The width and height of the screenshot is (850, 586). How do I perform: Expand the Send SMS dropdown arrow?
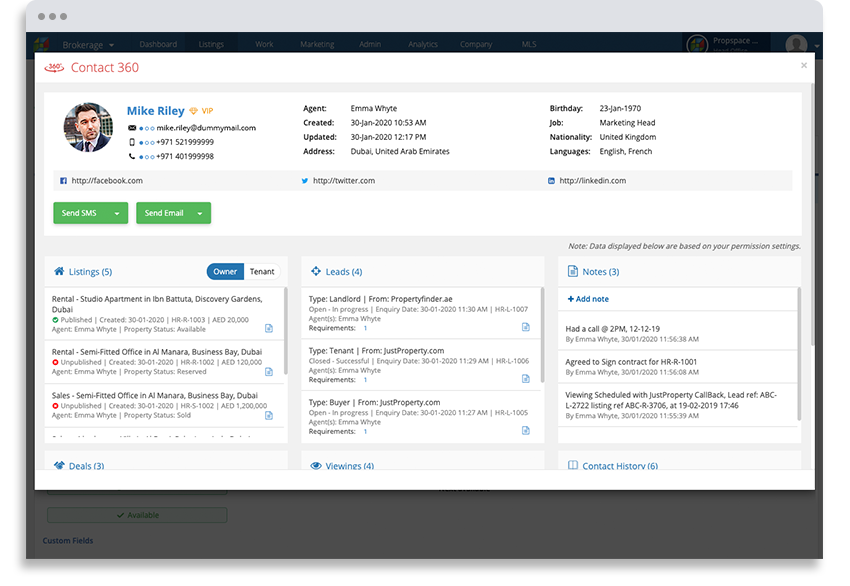point(117,214)
